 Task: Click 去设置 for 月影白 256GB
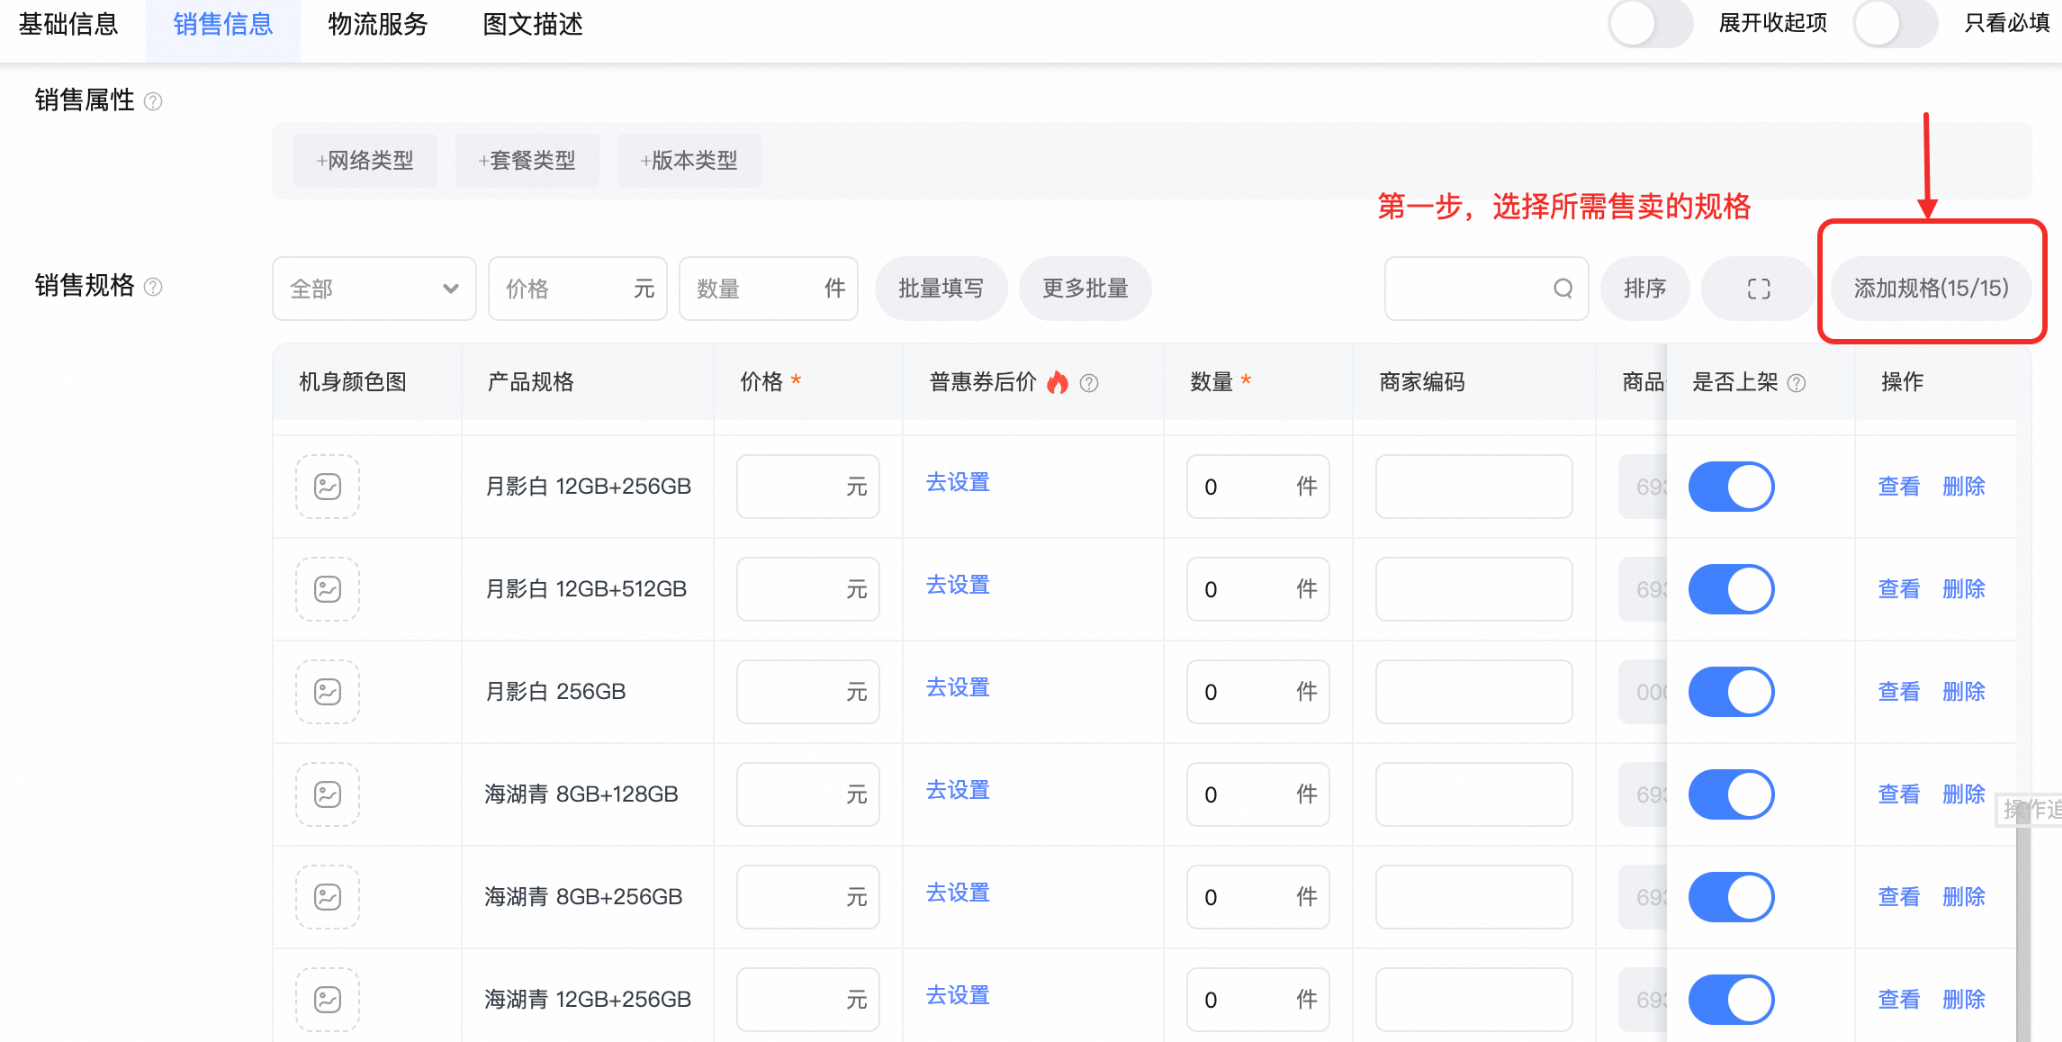pos(958,688)
